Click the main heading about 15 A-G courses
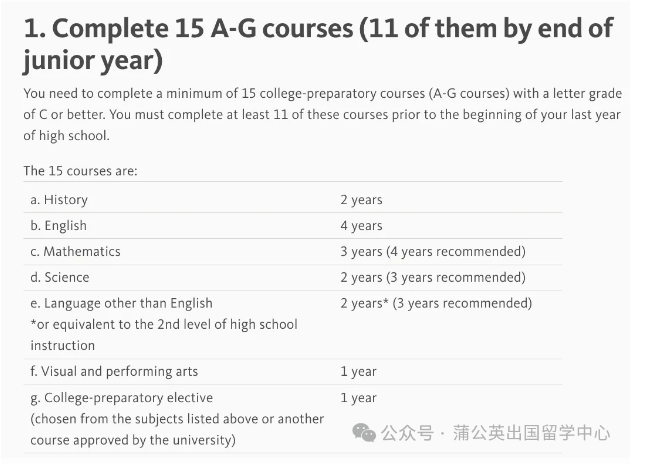The width and height of the screenshot is (648, 464). (x=318, y=45)
